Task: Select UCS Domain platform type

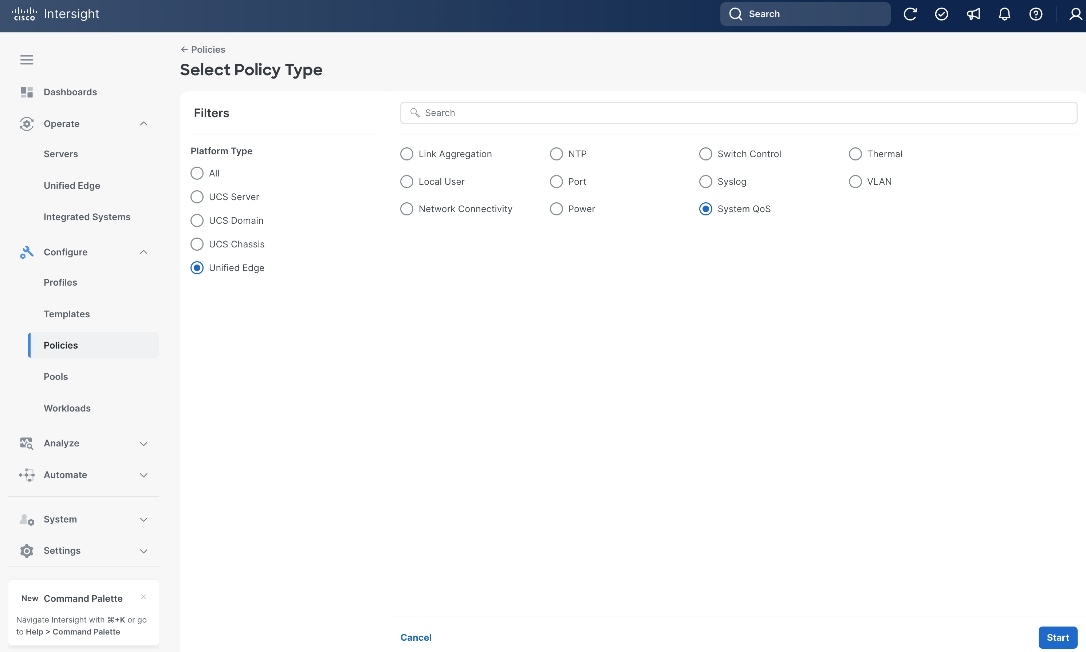Action: pyautogui.click(x=197, y=220)
